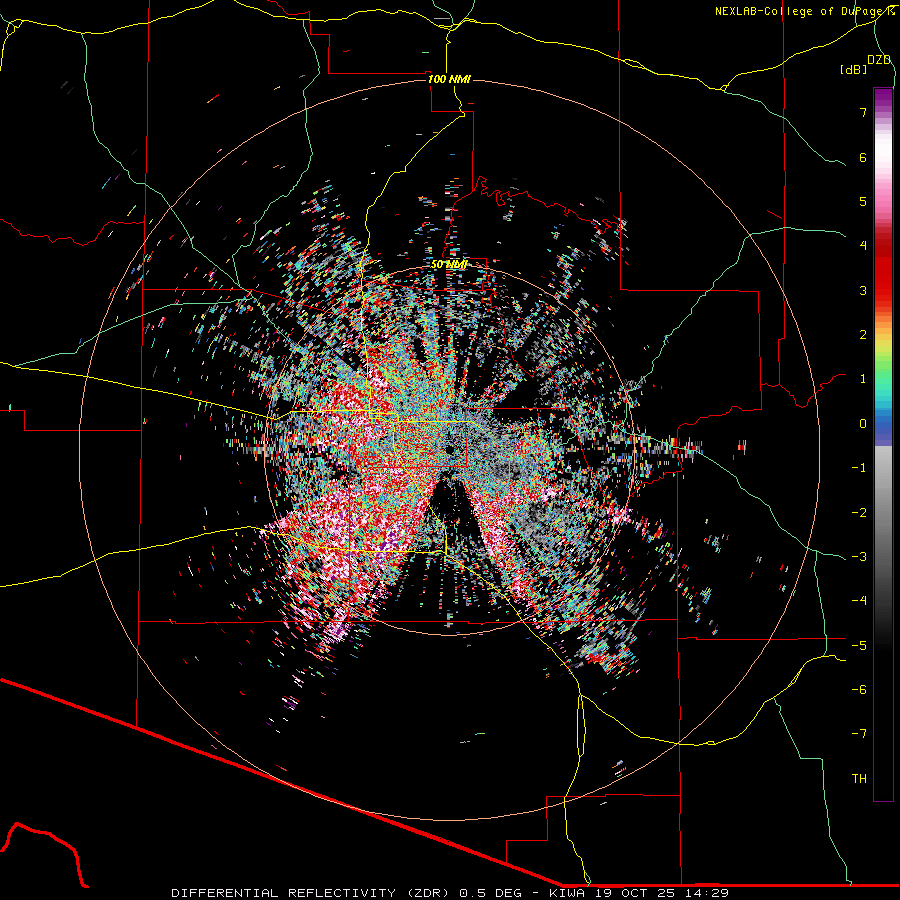Click the 3 value on the color scale
Viewport: 900px width, 900px height.
(x=863, y=290)
